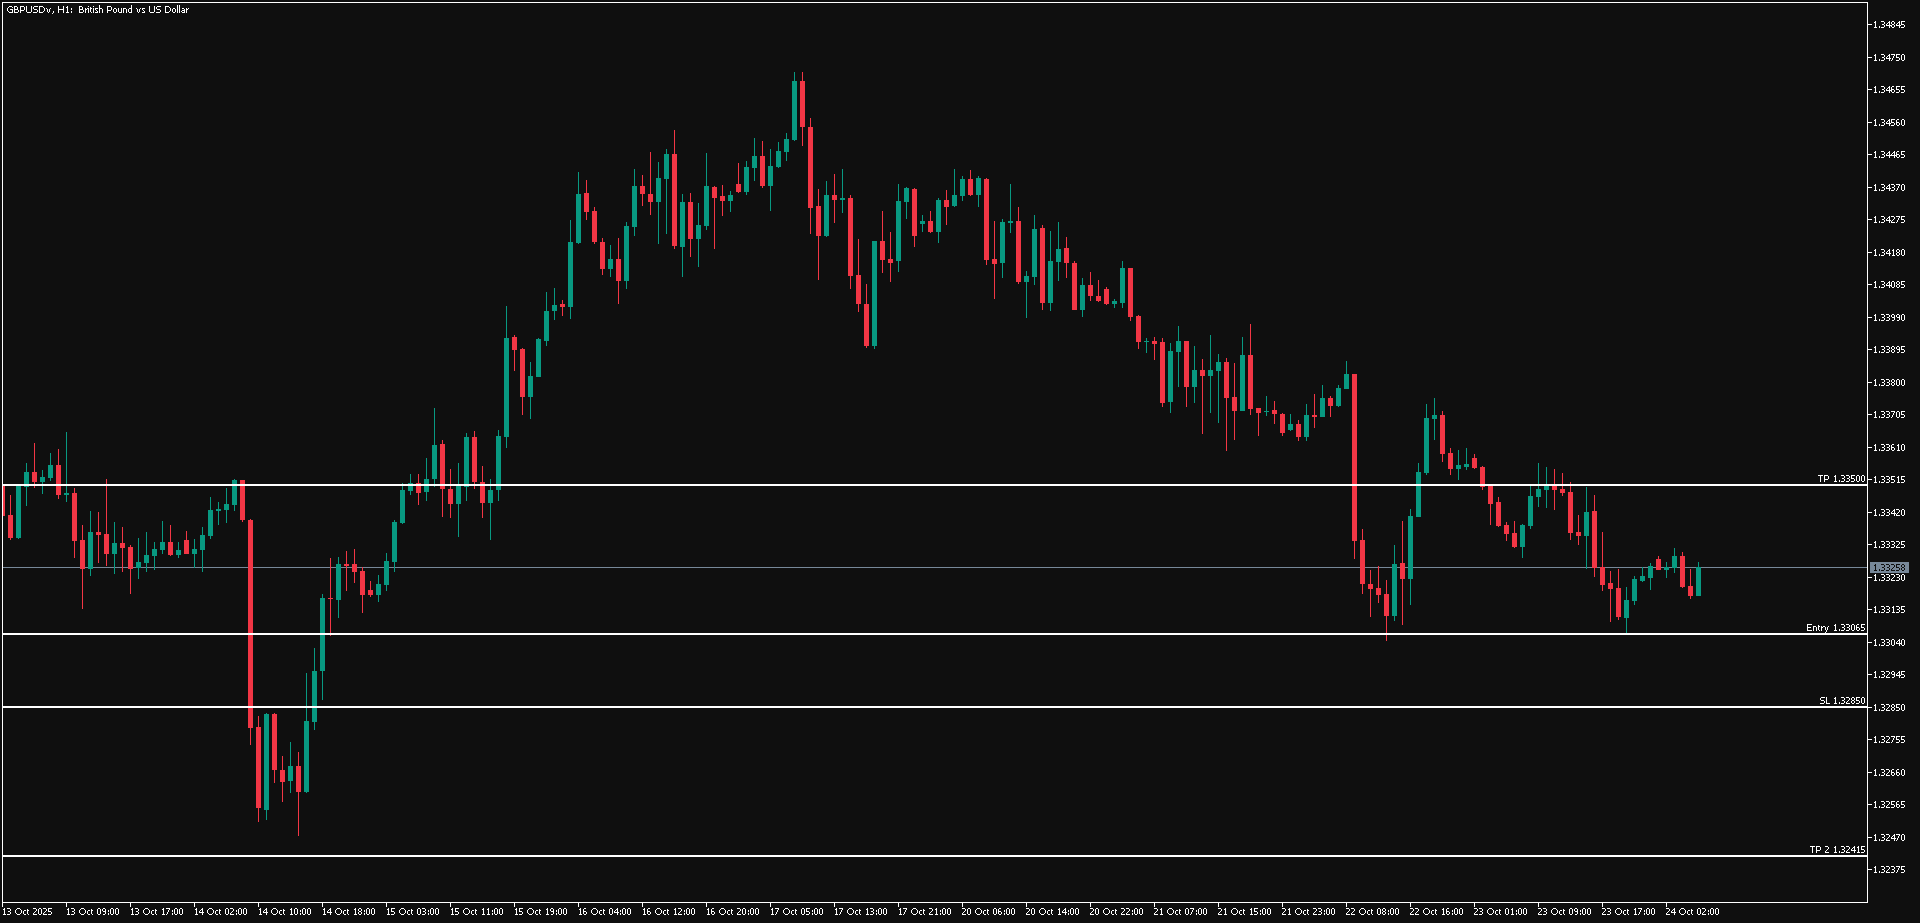Click the 1.32375 value on price scale
This screenshot has height=923, width=1920.
click(1888, 869)
